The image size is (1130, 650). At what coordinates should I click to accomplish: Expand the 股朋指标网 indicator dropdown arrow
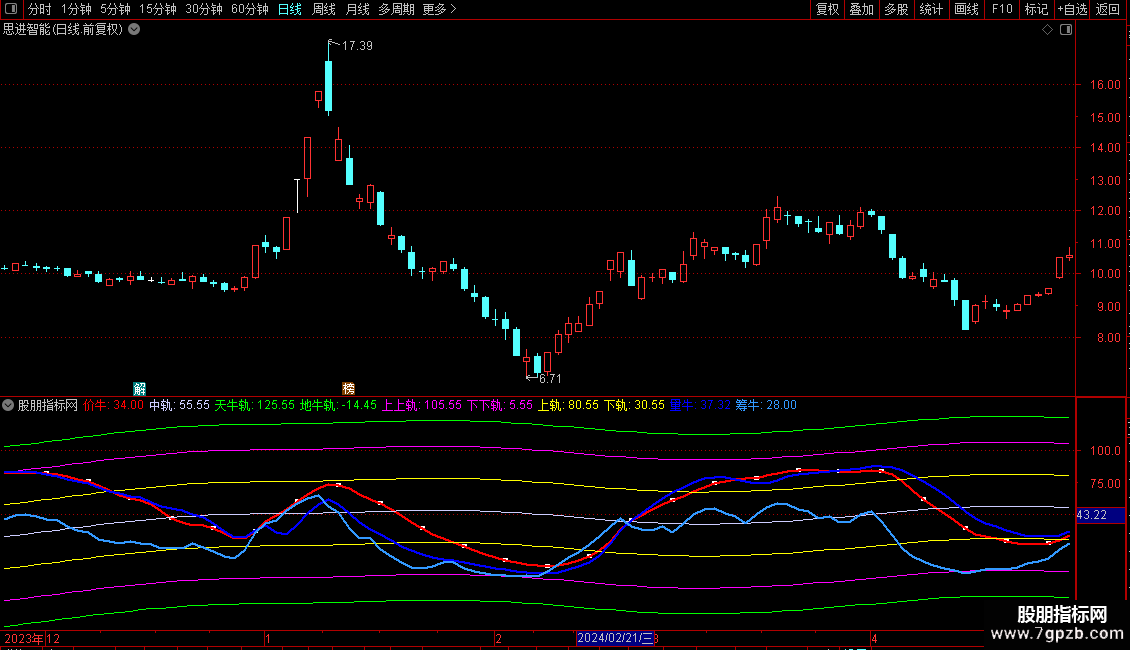pyautogui.click(x=8, y=406)
